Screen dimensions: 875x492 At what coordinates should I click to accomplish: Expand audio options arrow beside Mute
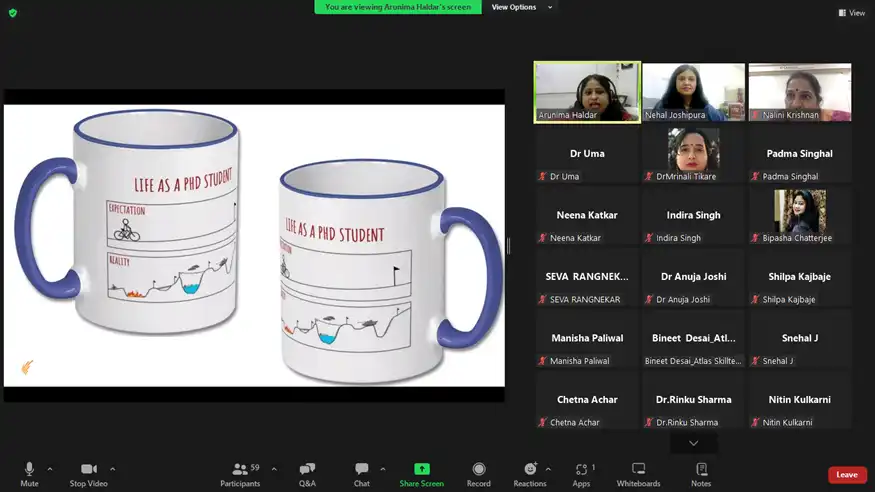click(x=50, y=468)
